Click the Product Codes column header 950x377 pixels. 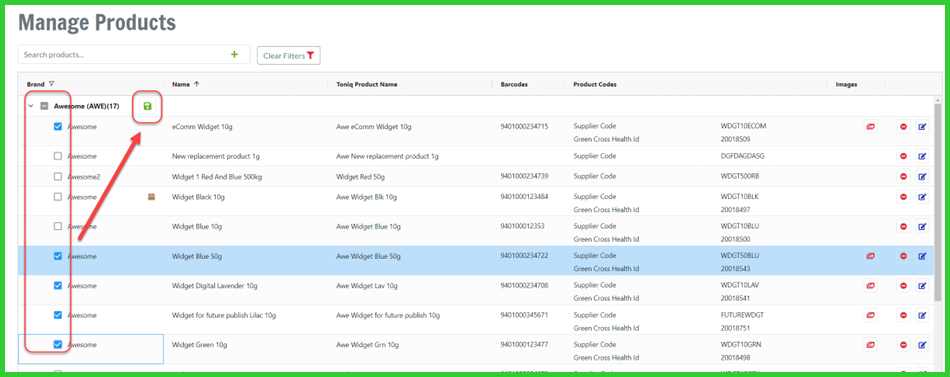594,84
